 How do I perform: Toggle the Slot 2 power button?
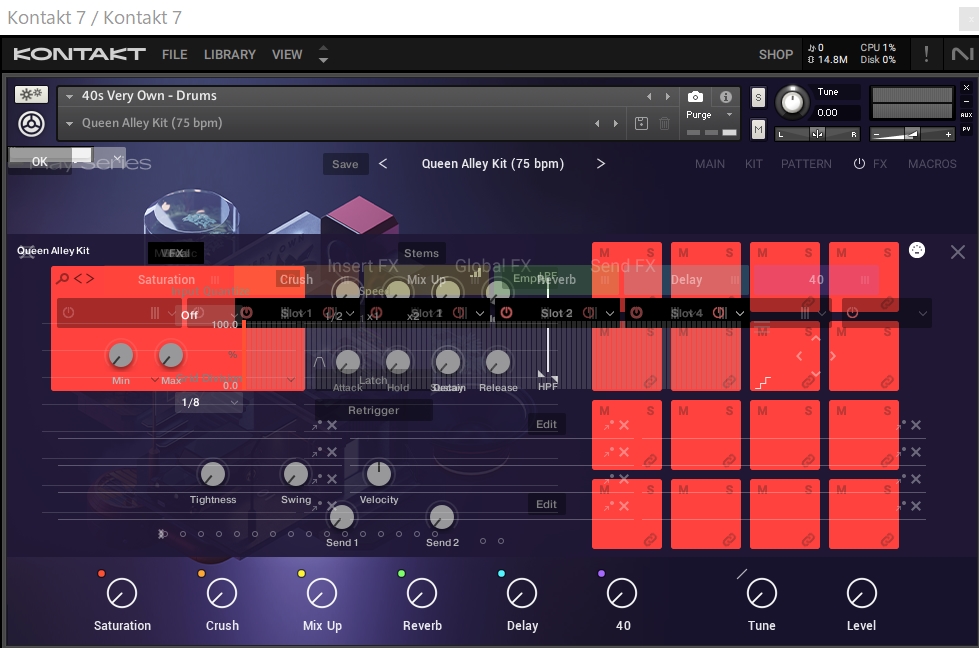pyautogui.click(x=506, y=312)
